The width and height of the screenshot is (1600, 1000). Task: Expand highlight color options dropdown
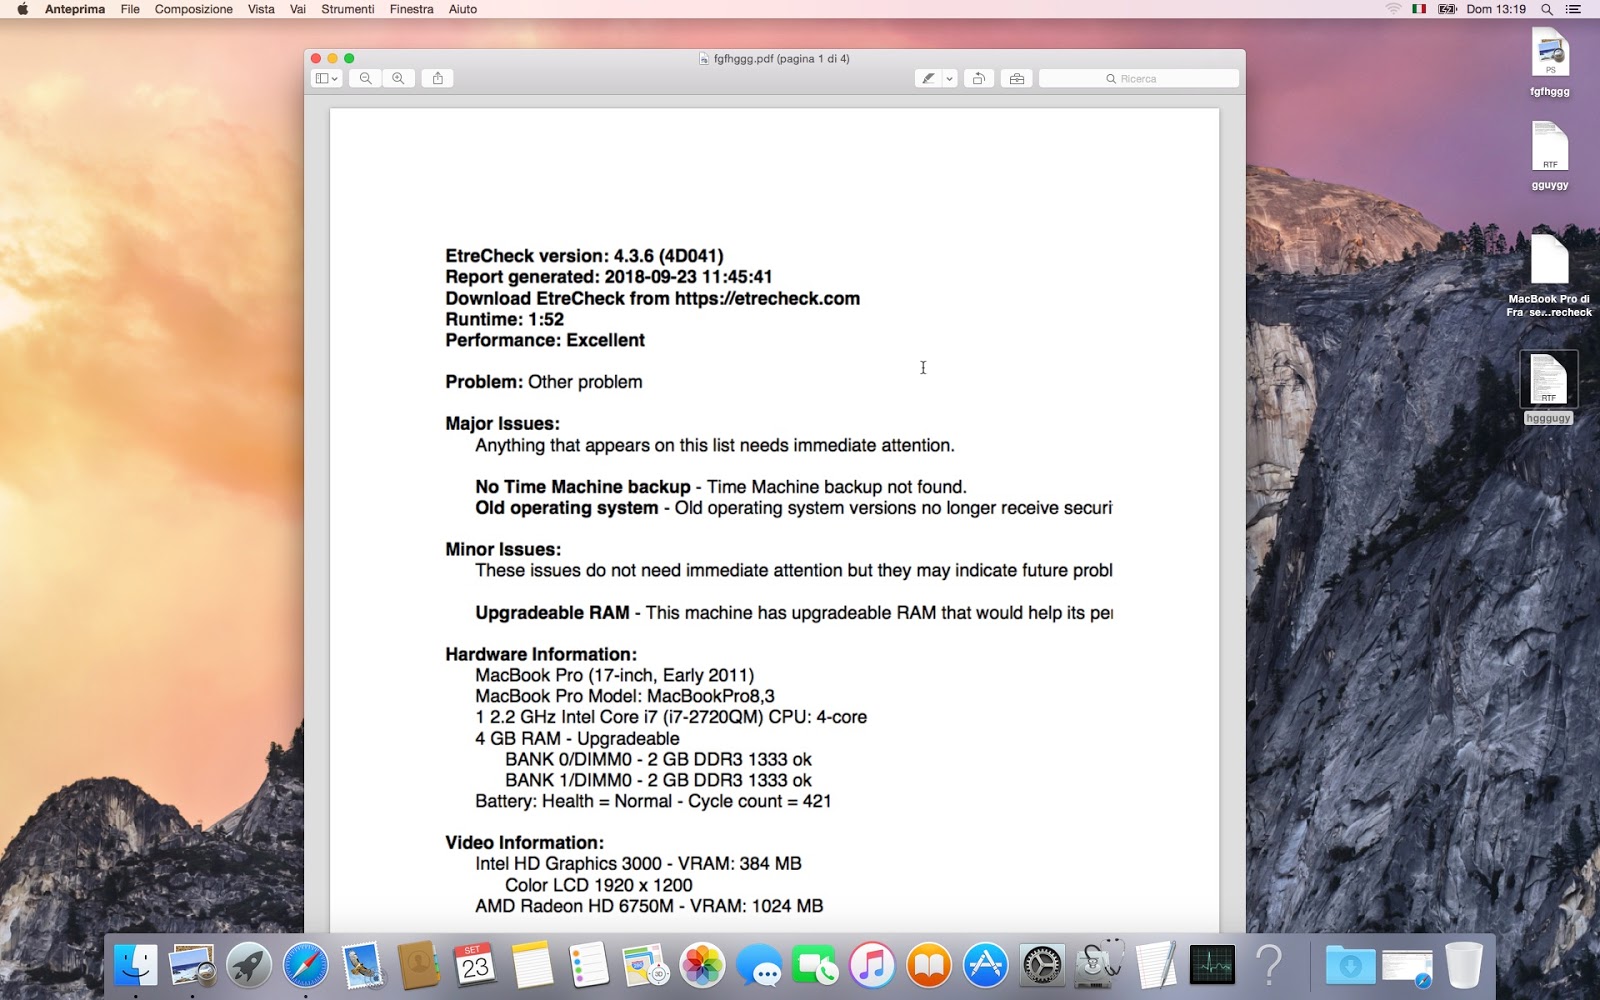pos(949,78)
